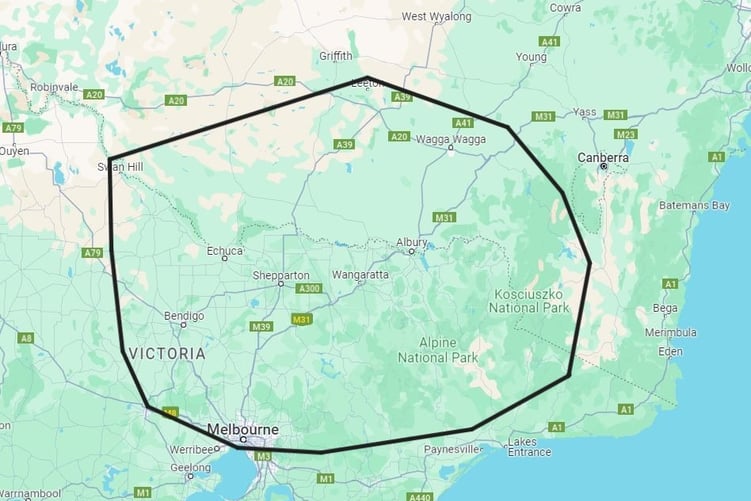The height and width of the screenshot is (501, 751).
Task: Select the Alpine National Park label
Action: pyautogui.click(x=438, y=350)
